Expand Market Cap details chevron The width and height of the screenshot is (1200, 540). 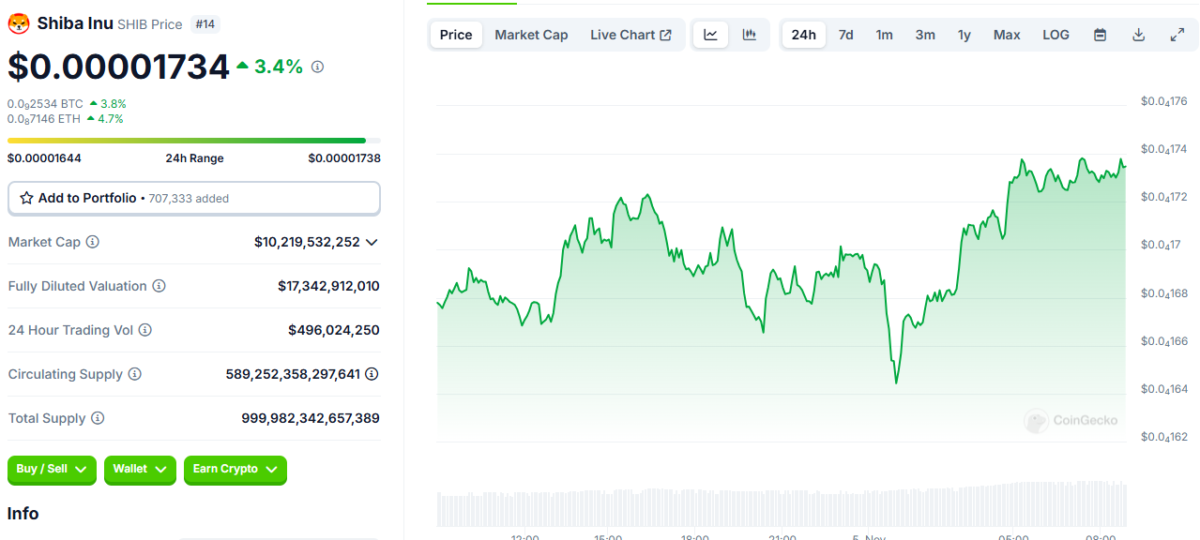click(x=372, y=242)
